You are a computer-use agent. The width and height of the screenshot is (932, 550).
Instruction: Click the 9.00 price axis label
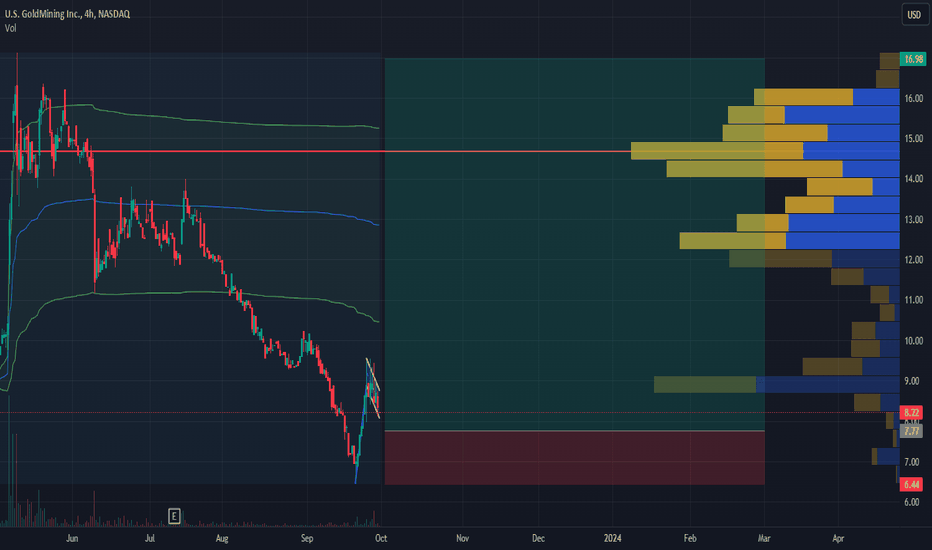coord(912,381)
